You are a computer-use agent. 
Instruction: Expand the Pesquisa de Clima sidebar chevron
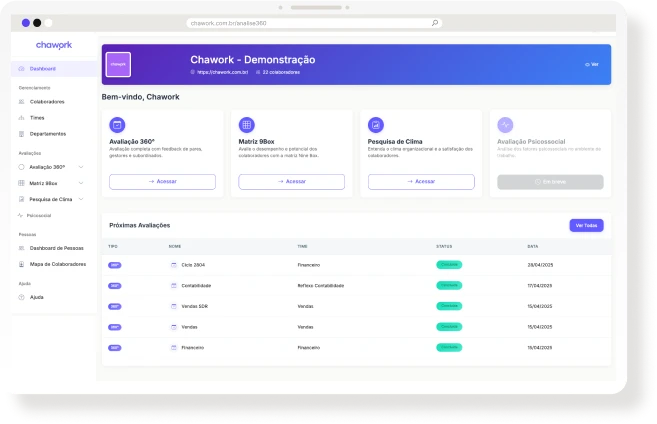point(81,199)
